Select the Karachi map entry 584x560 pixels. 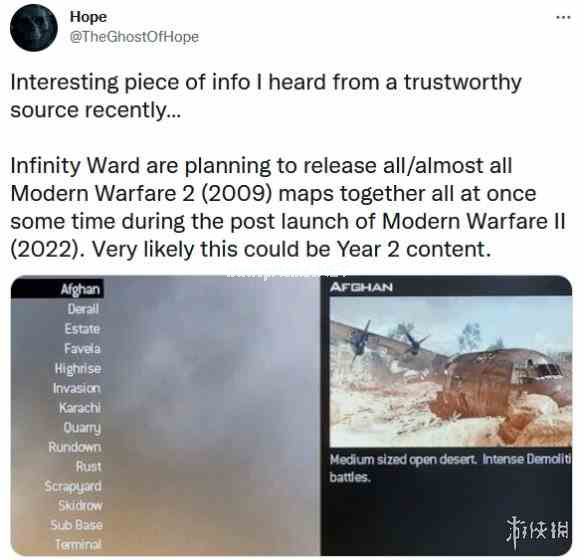(x=80, y=408)
